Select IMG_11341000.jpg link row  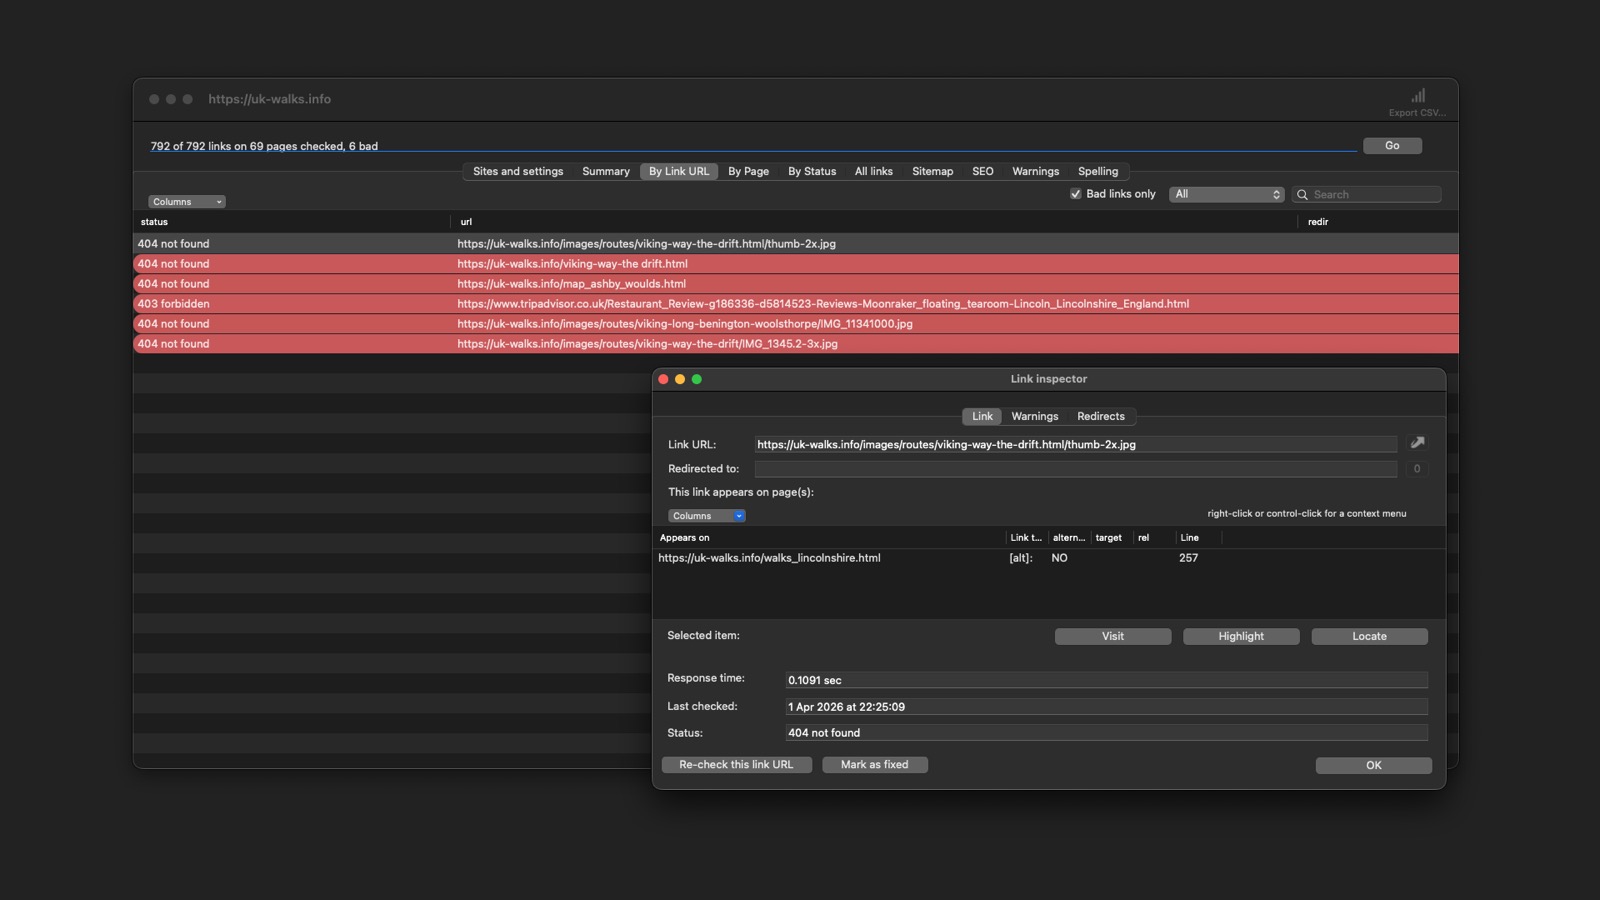[x=796, y=324]
